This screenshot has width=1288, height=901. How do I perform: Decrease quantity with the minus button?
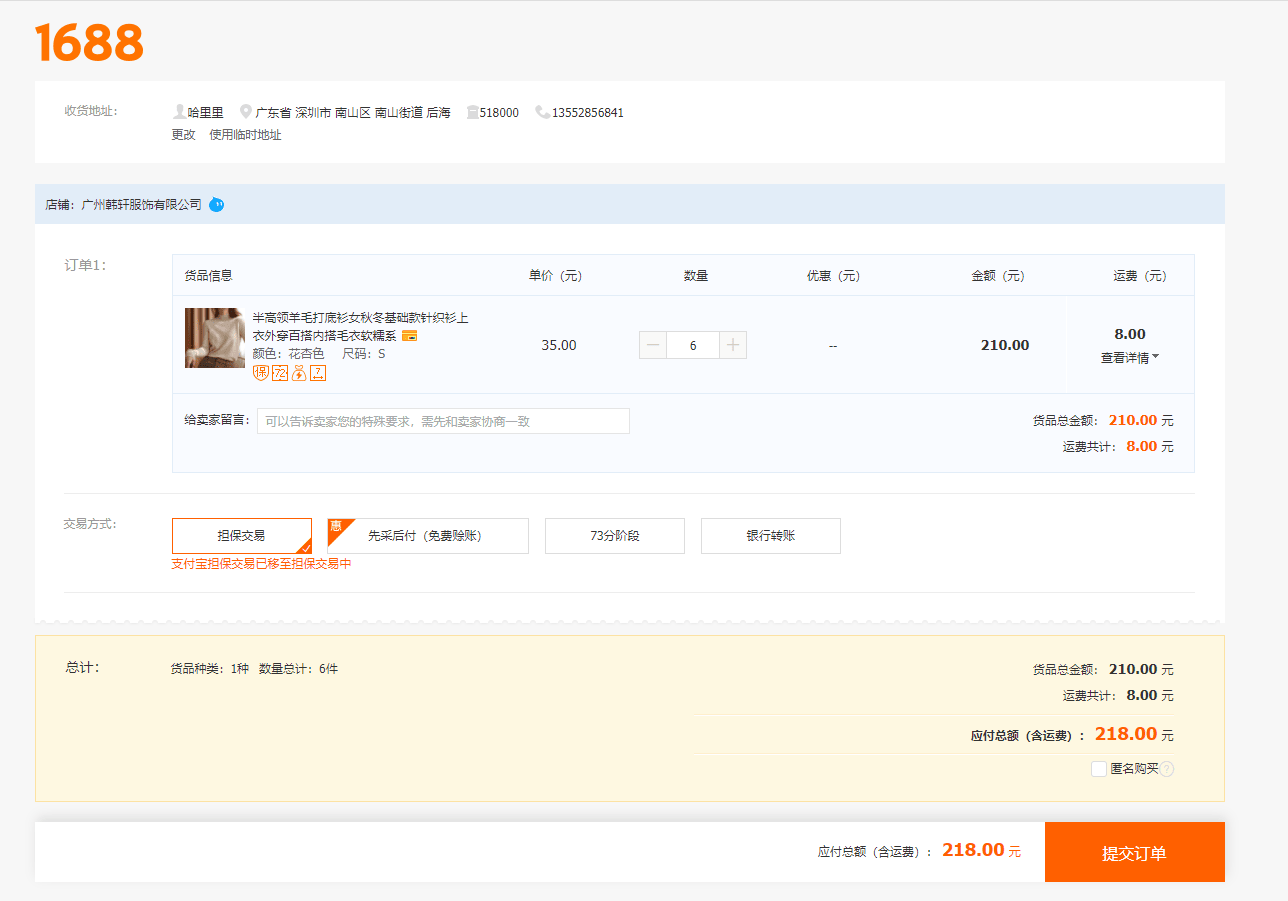[x=653, y=345]
